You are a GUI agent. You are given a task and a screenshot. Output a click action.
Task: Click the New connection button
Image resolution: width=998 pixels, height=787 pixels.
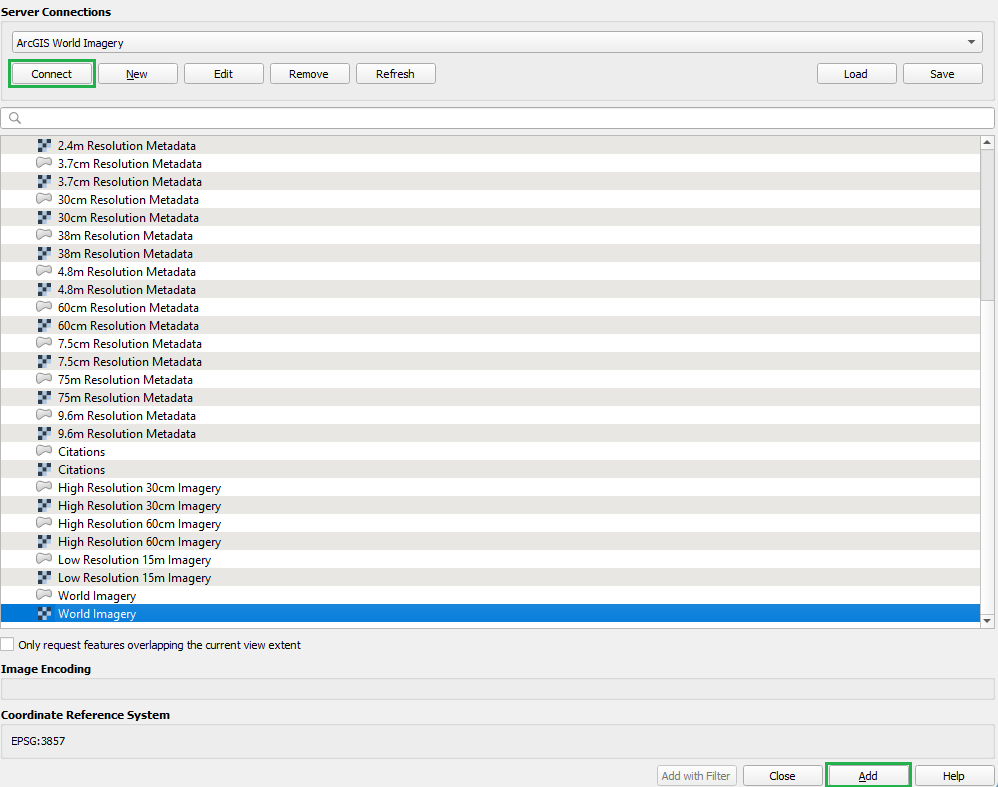[x=137, y=74]
